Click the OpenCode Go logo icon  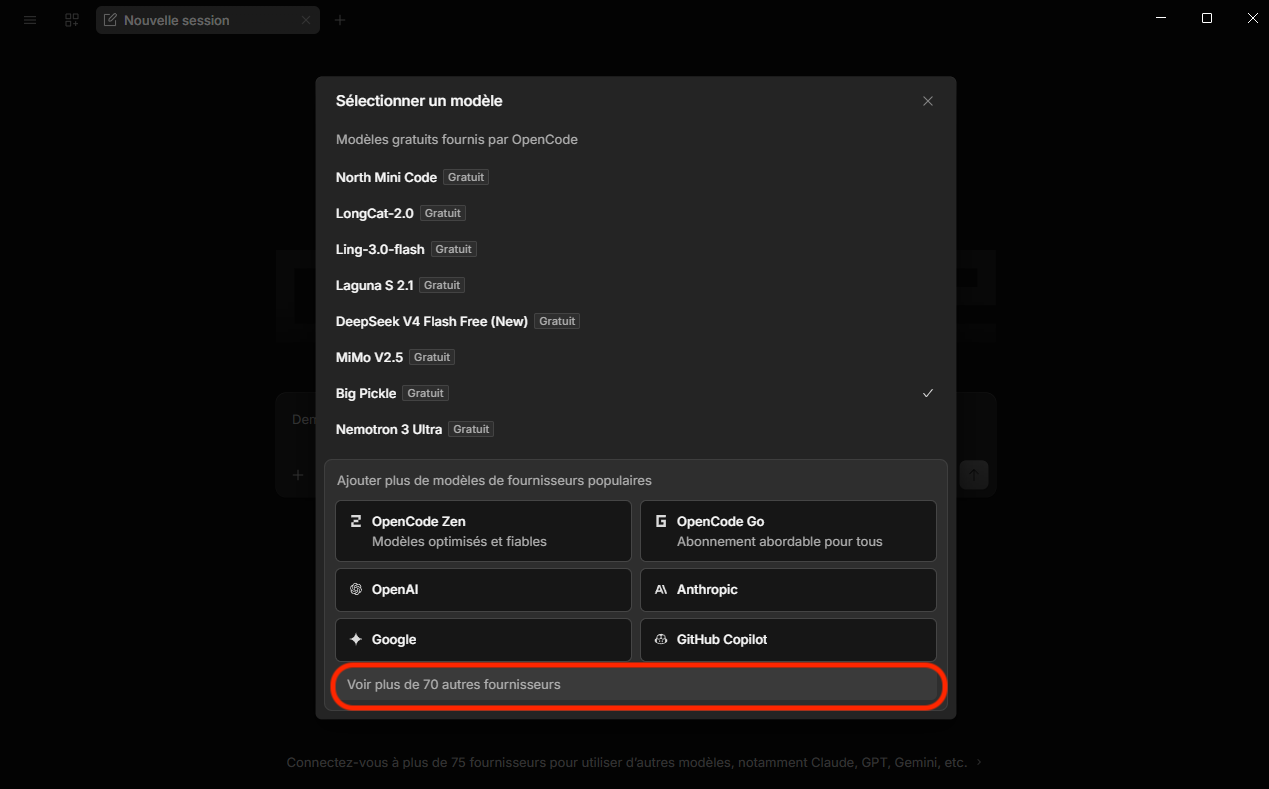661,521
